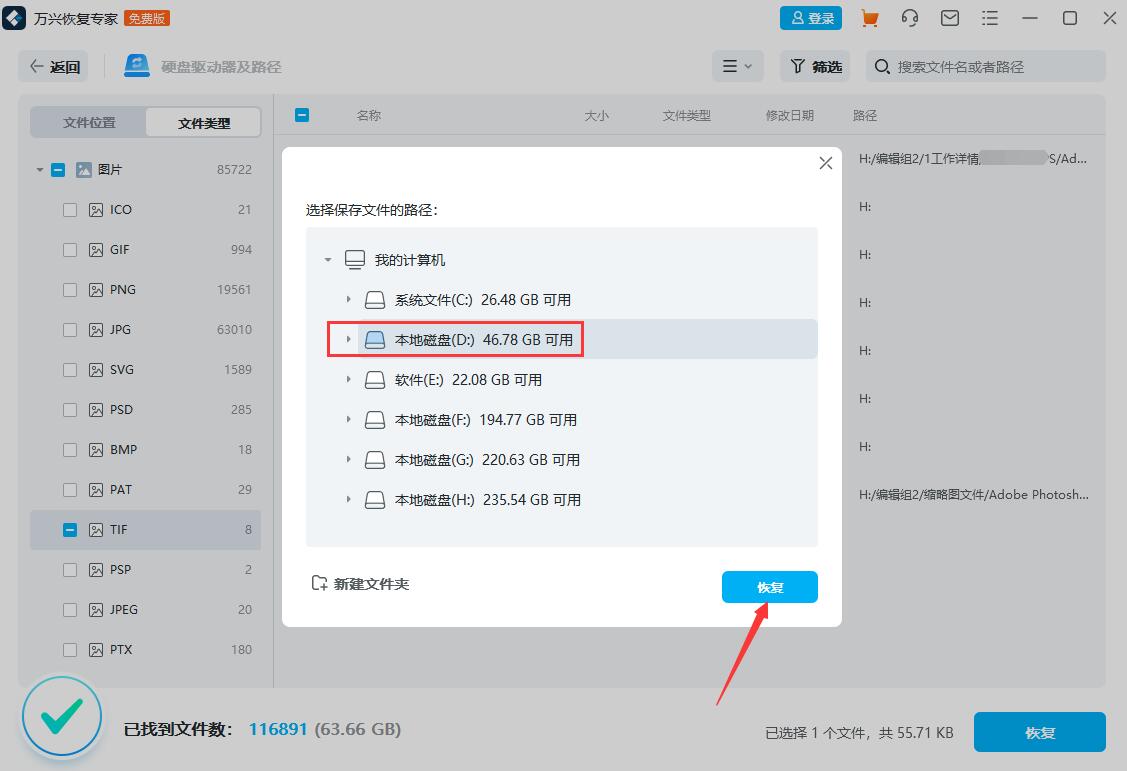Check the PNG file type checkbox
The width and height of the screenshot is (1127, 771).
70,289
